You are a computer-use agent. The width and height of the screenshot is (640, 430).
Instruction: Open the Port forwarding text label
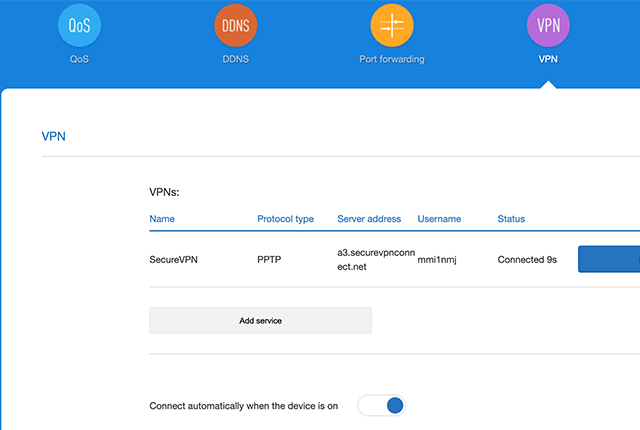(391, 59)
